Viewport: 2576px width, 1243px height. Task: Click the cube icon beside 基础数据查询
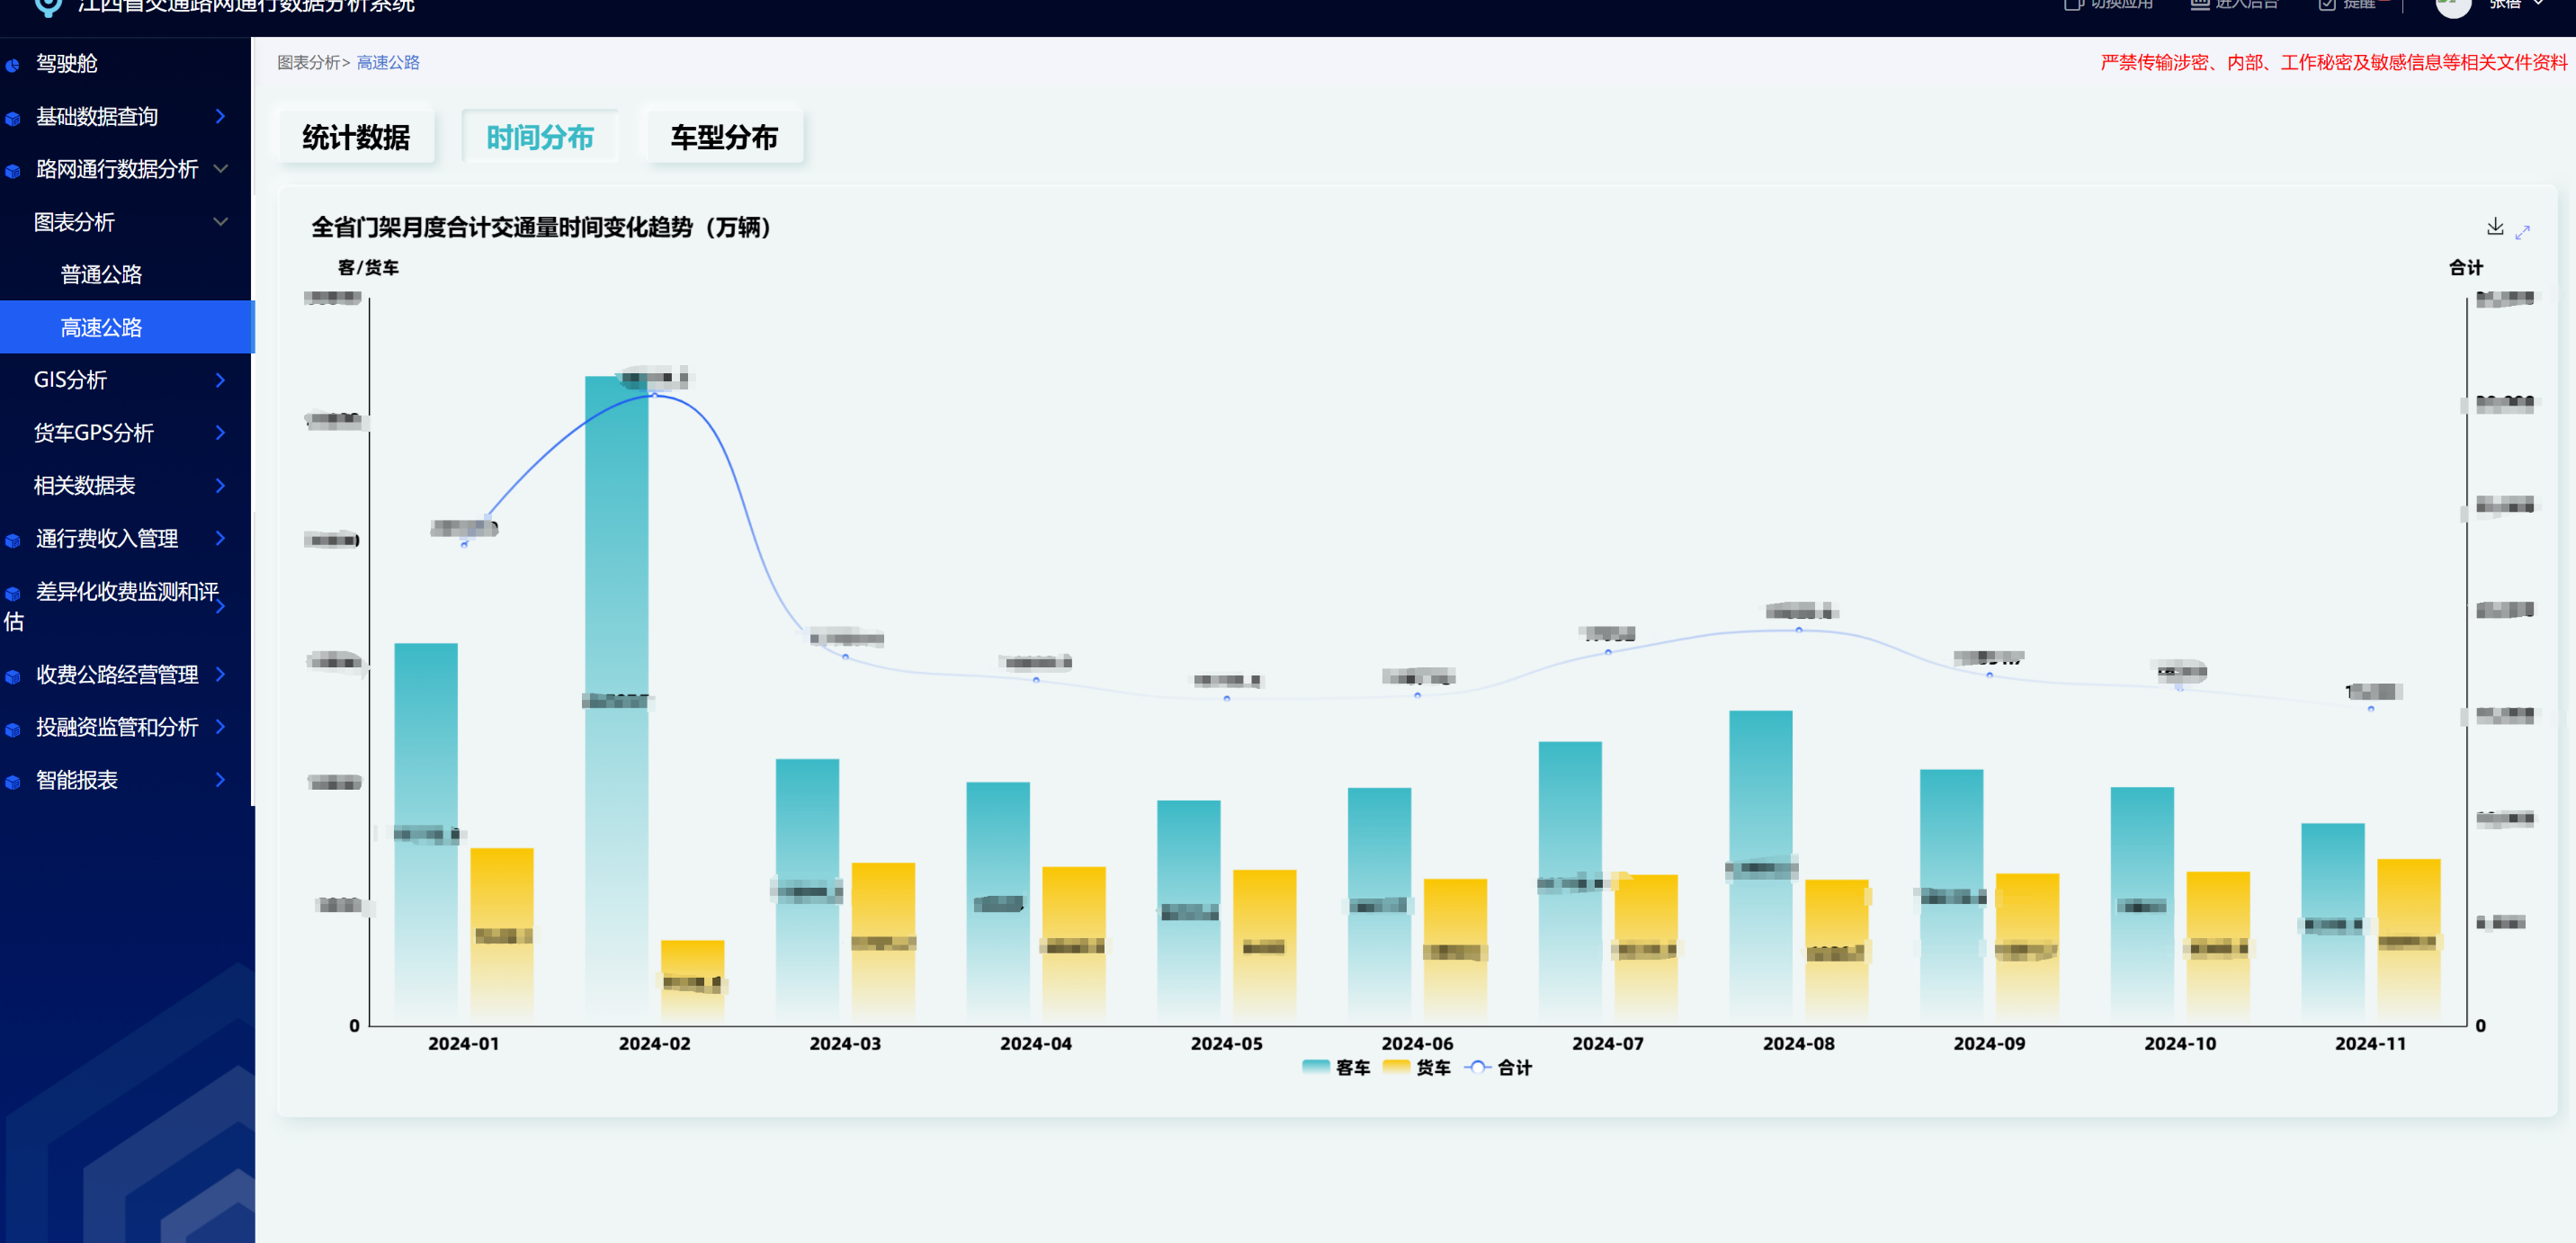click(x=13, y=118)
